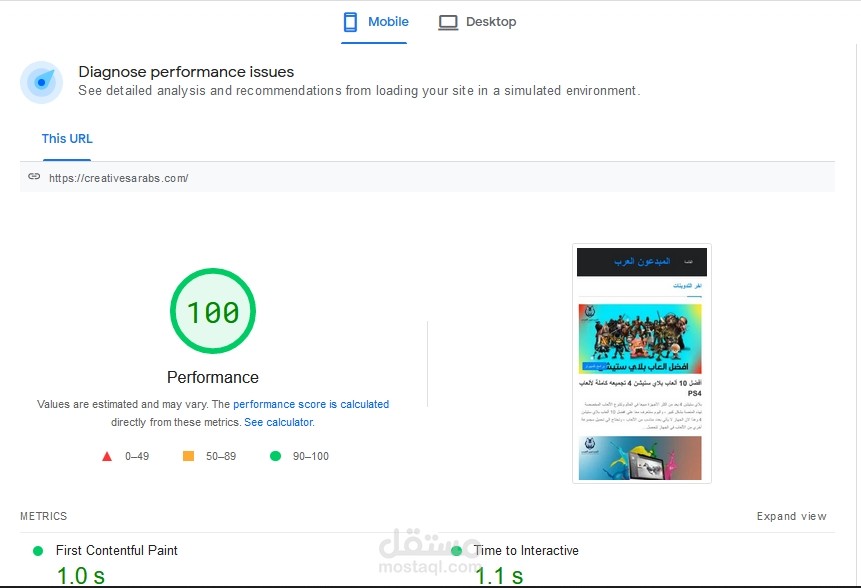Click the Performance label under the gauge

pos(213,377)
